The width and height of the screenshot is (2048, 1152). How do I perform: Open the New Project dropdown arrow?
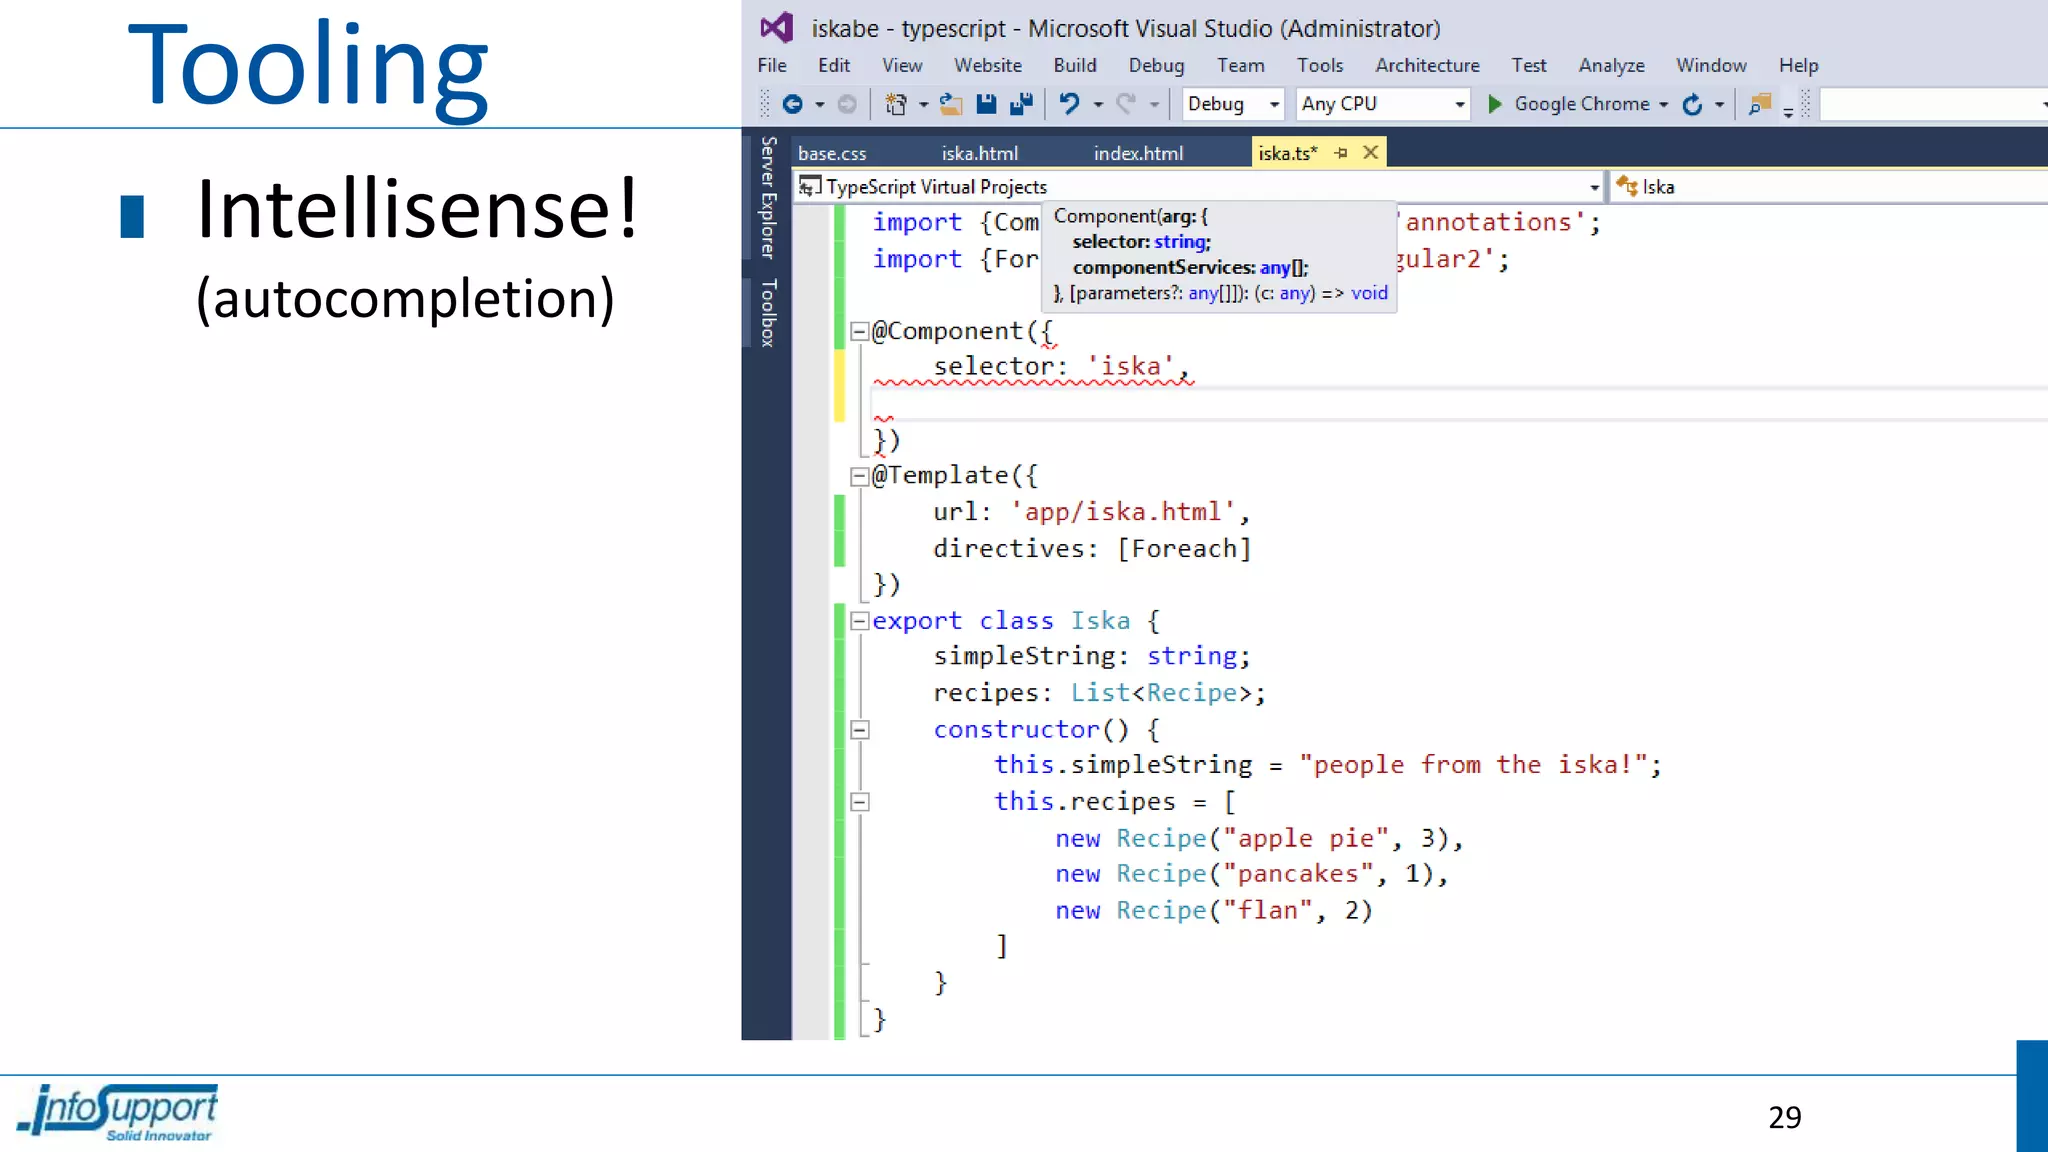(923, 105)
